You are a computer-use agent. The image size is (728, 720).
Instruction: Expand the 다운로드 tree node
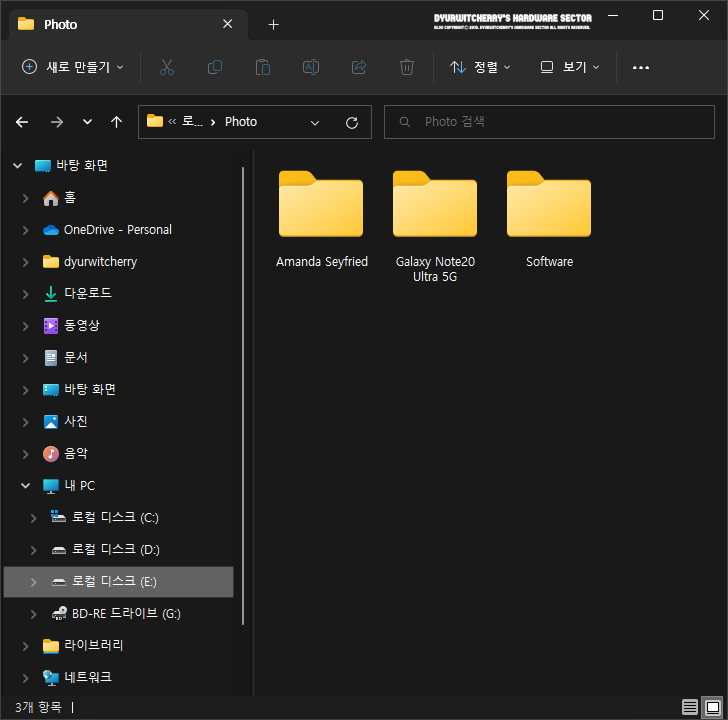[x=26, y=294]
